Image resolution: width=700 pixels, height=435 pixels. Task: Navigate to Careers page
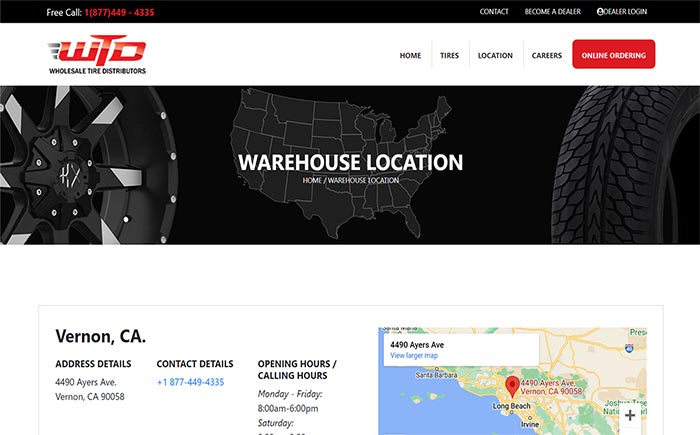(546, 55)
